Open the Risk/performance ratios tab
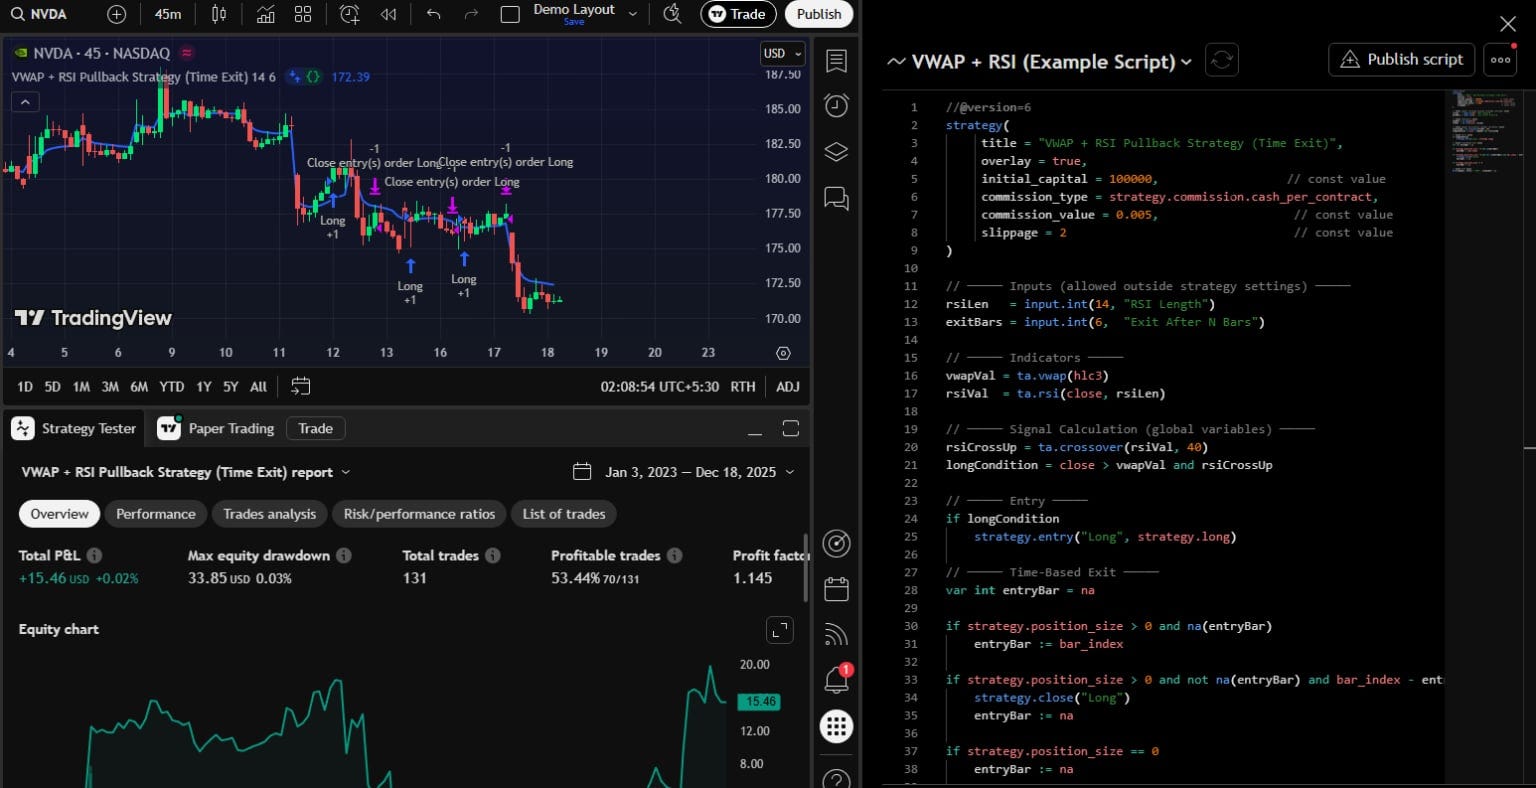Screen dimensions: 1536x788 point(419,514)
